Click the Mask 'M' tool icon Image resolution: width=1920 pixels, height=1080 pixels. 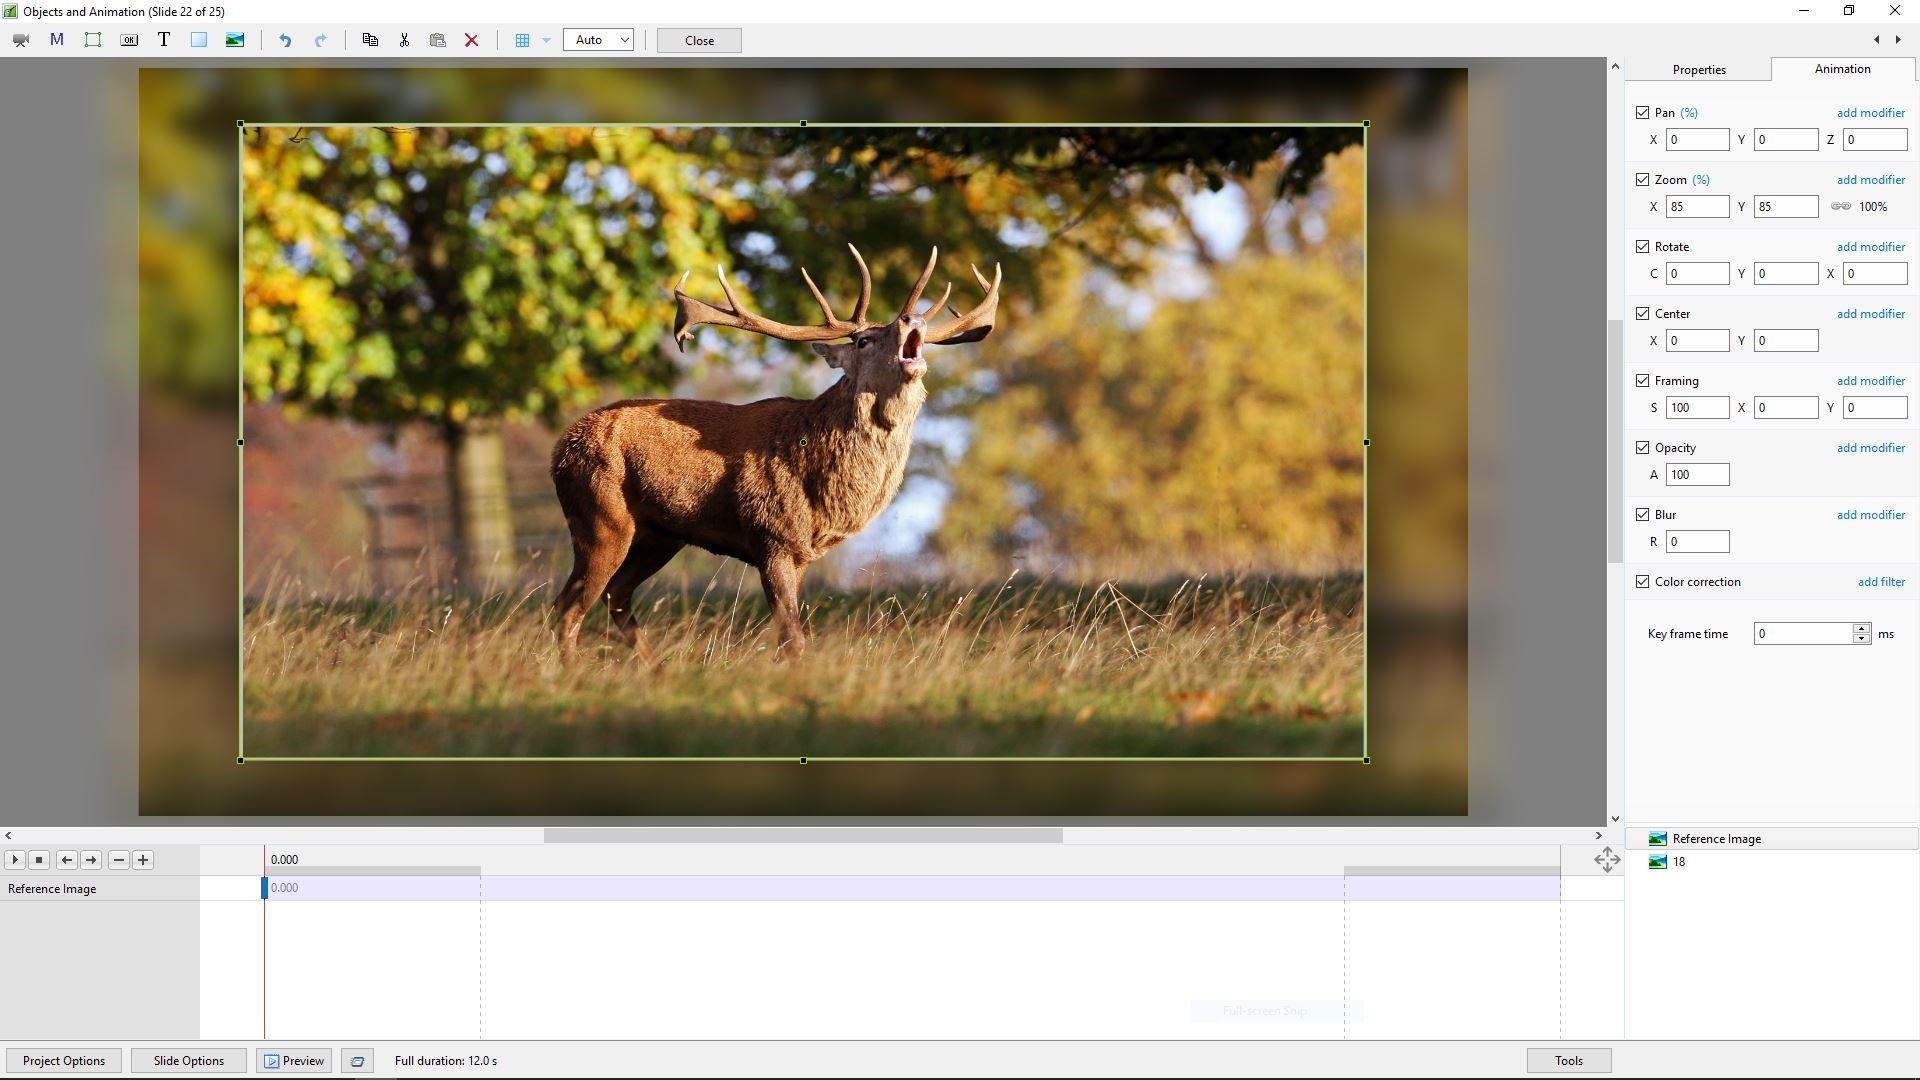point(57,40)
